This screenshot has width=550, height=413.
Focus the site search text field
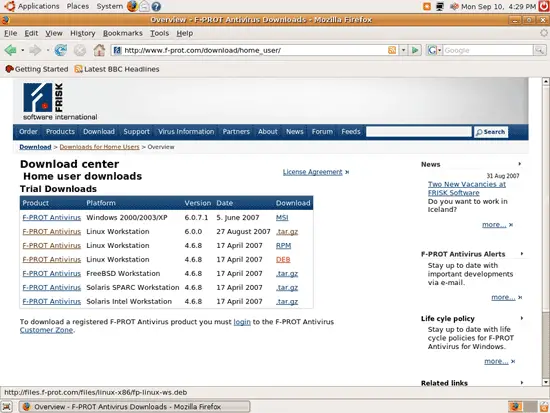(418, 132)
